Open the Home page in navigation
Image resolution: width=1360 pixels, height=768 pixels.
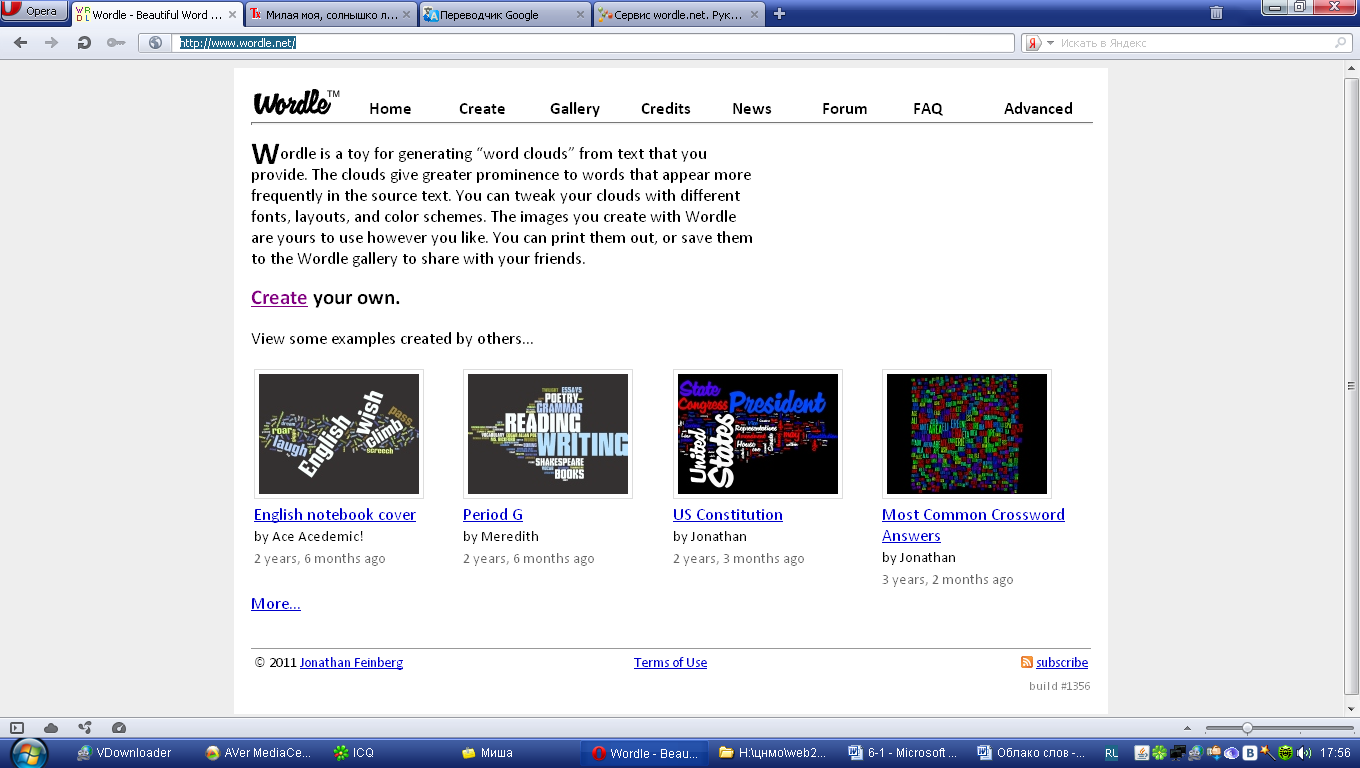click(390, 108)
